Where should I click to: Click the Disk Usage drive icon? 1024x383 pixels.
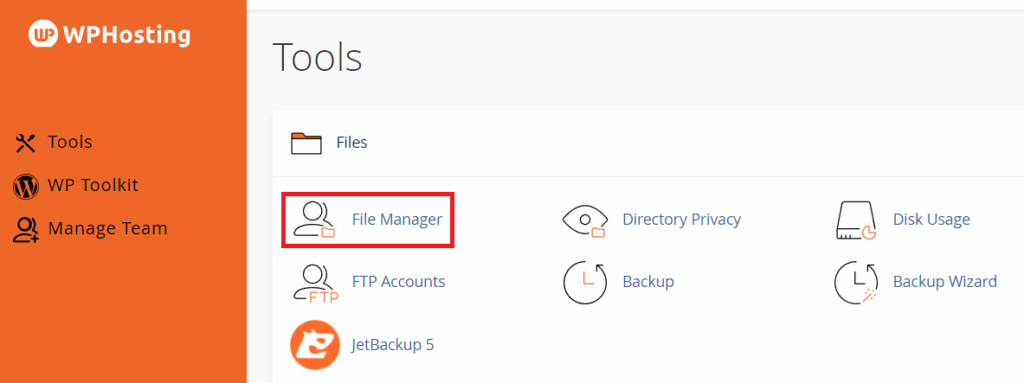pyautogui.click(x=856, y=221)
